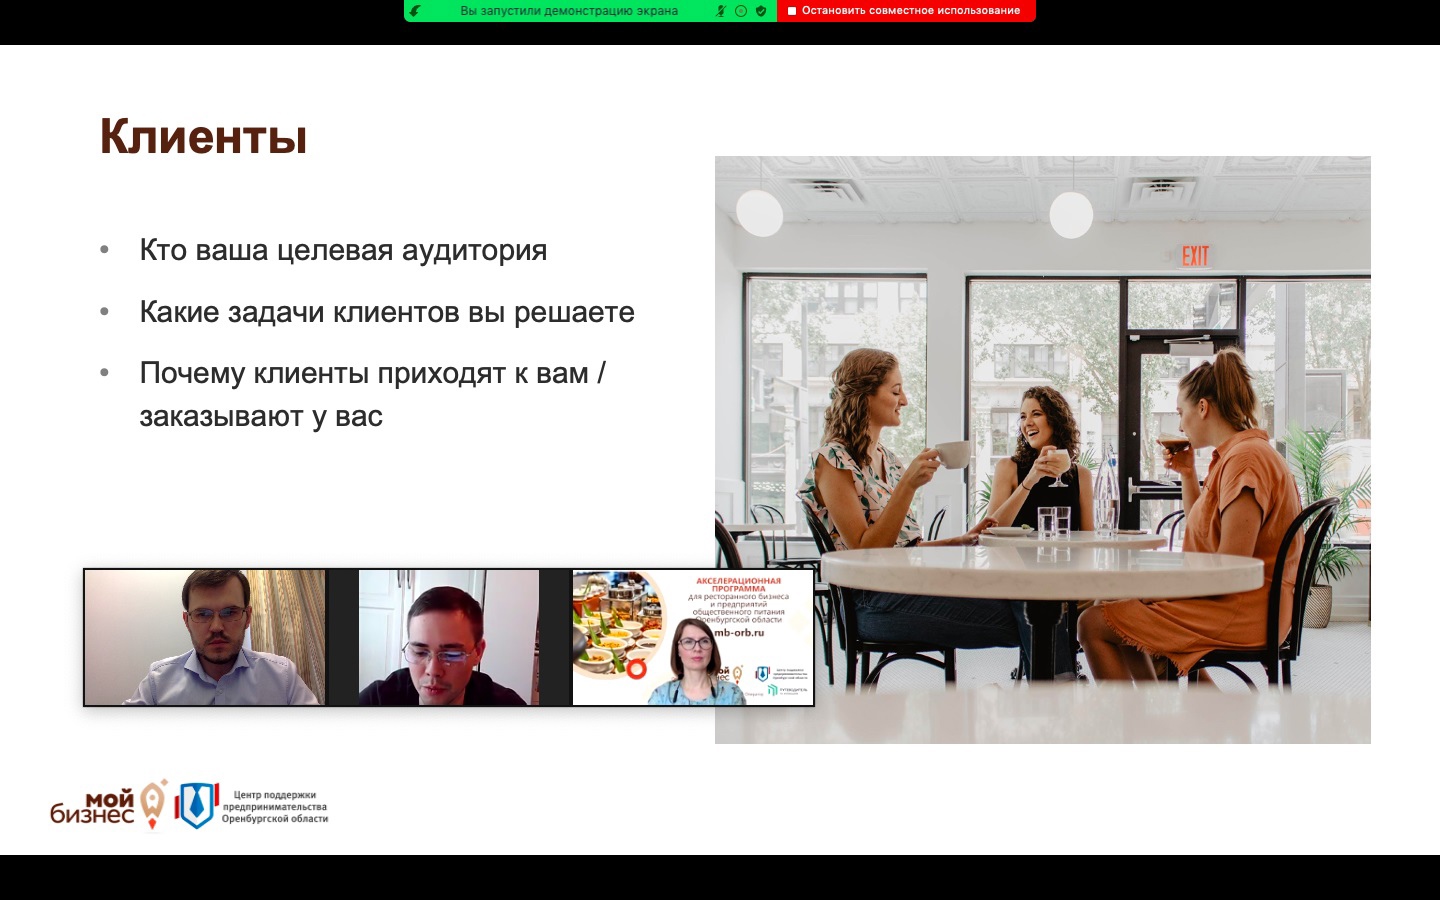Viewport: 1440px width, 900px height.
Task: Select the video tile of man in dark shirt
Action: click(449, 637)
